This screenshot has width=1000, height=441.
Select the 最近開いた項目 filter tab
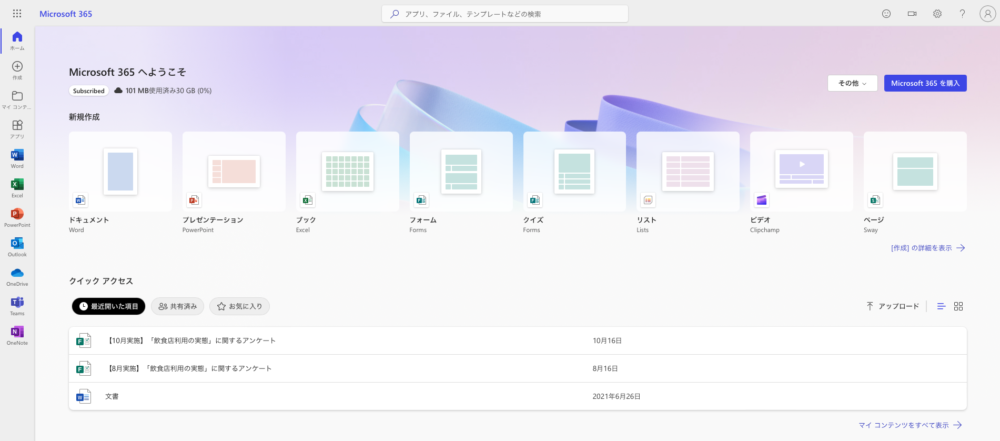coord(109,306)
